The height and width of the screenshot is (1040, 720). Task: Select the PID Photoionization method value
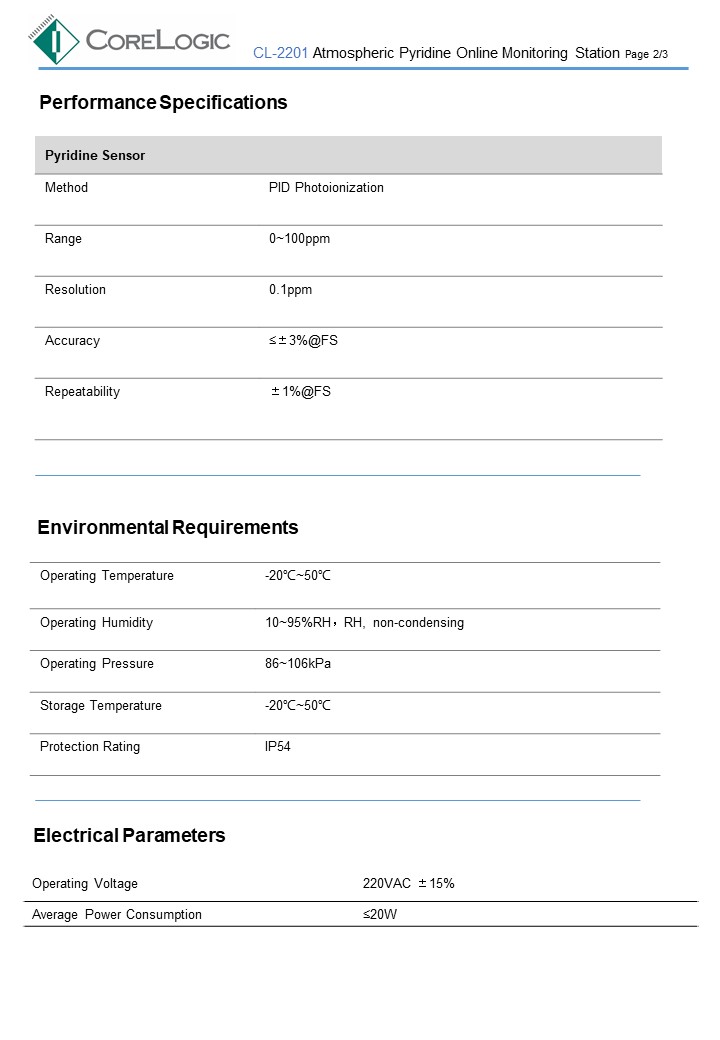(x=326, y=188)
